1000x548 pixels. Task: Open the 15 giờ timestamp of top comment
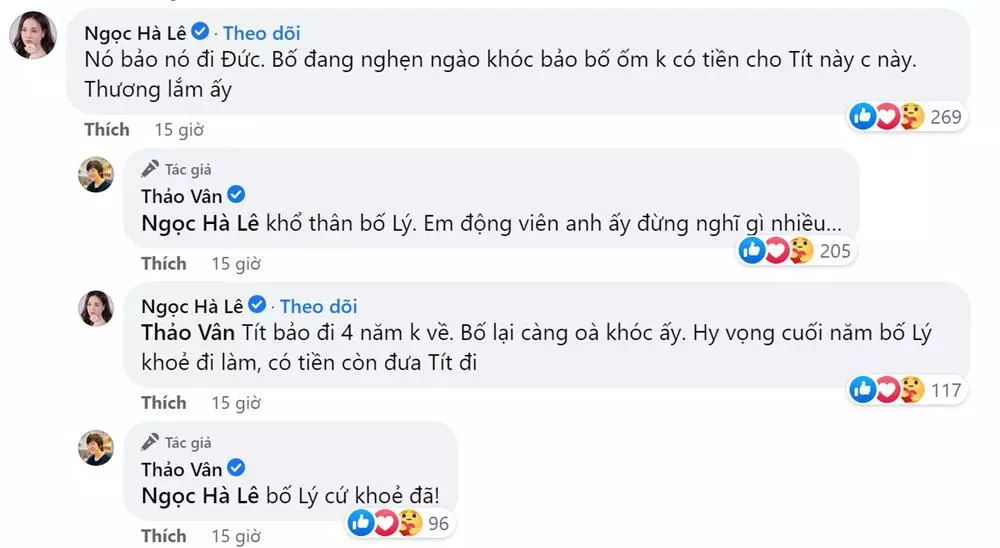point(180,129)
